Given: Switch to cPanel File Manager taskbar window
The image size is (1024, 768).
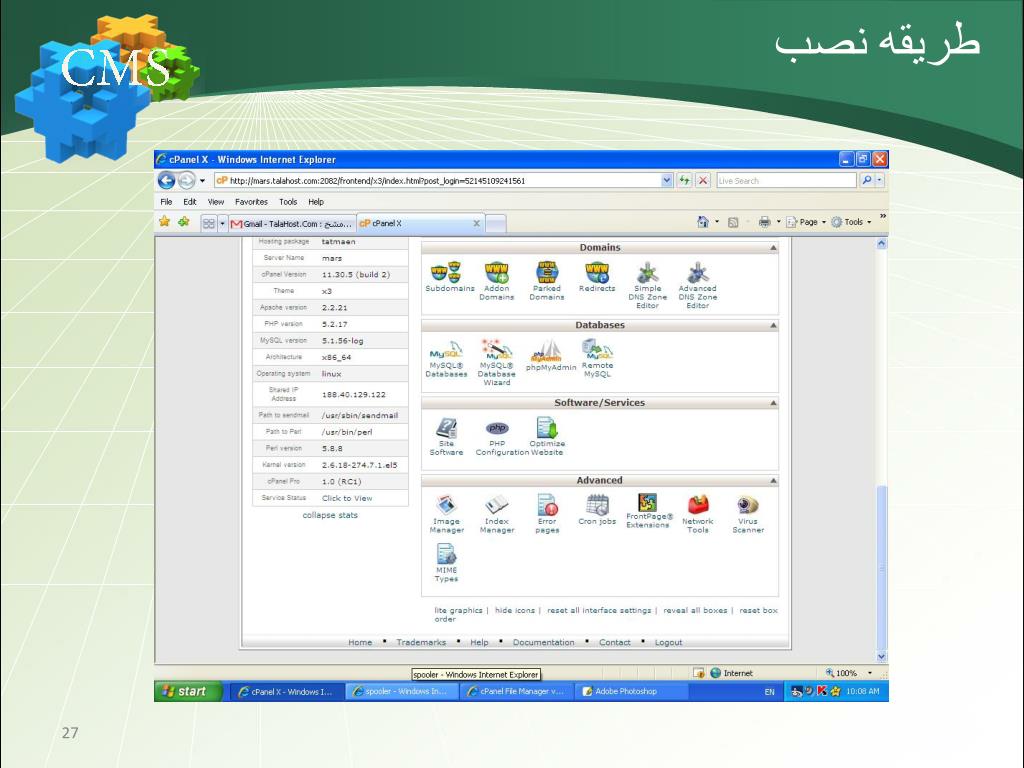Looking at the screenshot, I should tap(515, 691).
